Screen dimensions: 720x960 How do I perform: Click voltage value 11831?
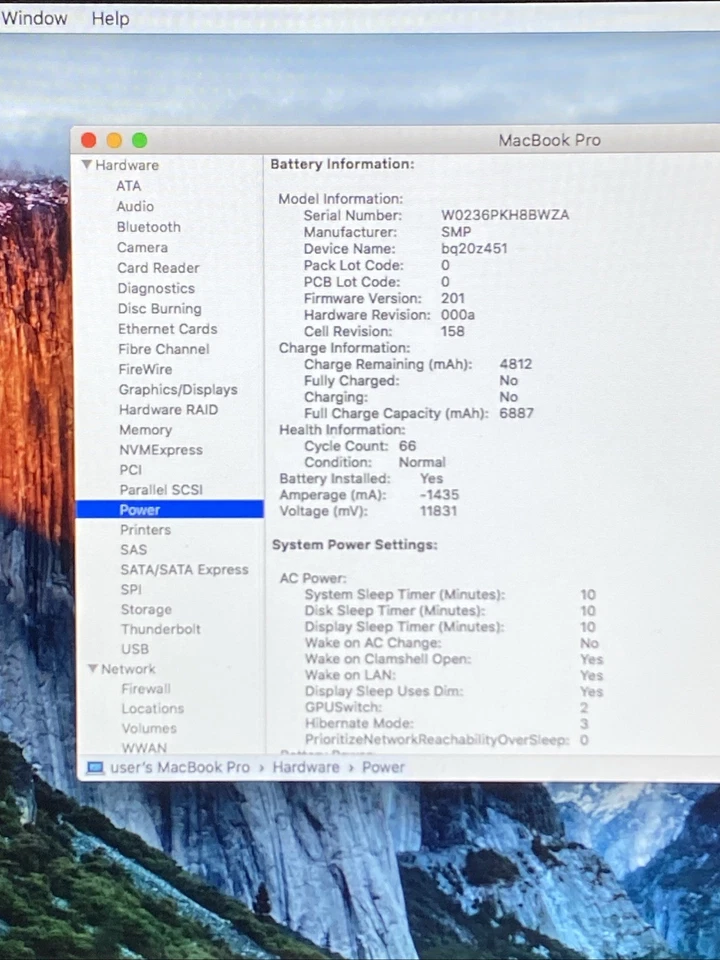438,511
